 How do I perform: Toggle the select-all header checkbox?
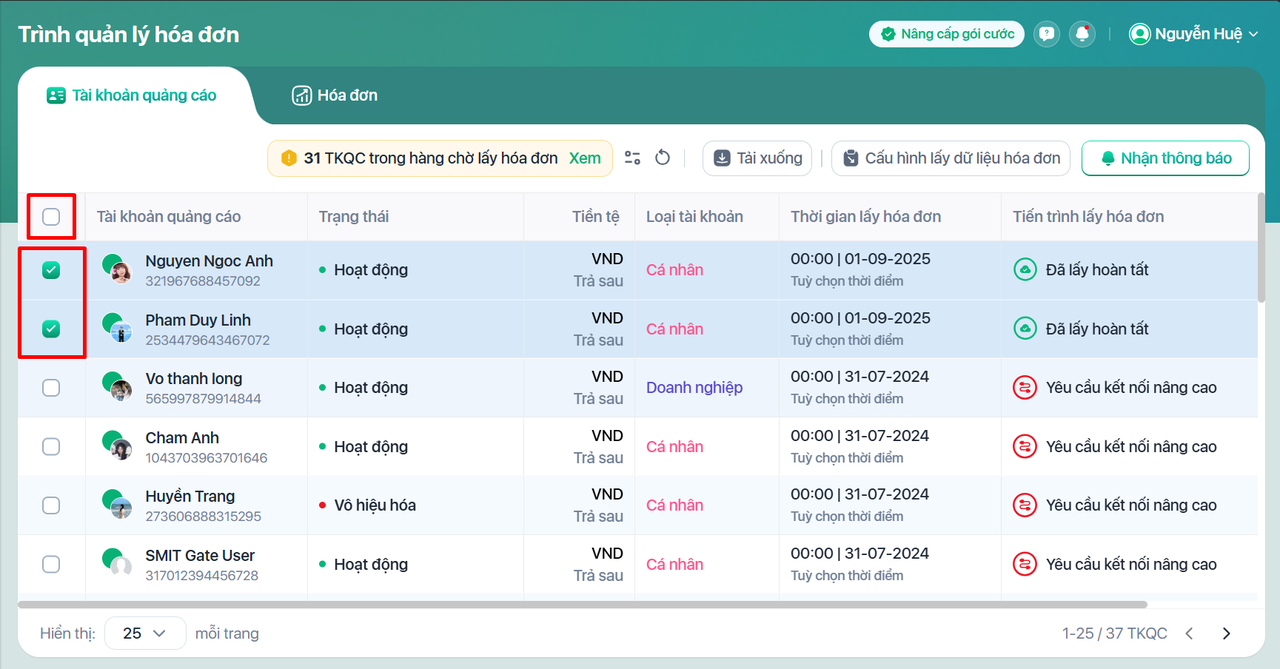point(51,217)
